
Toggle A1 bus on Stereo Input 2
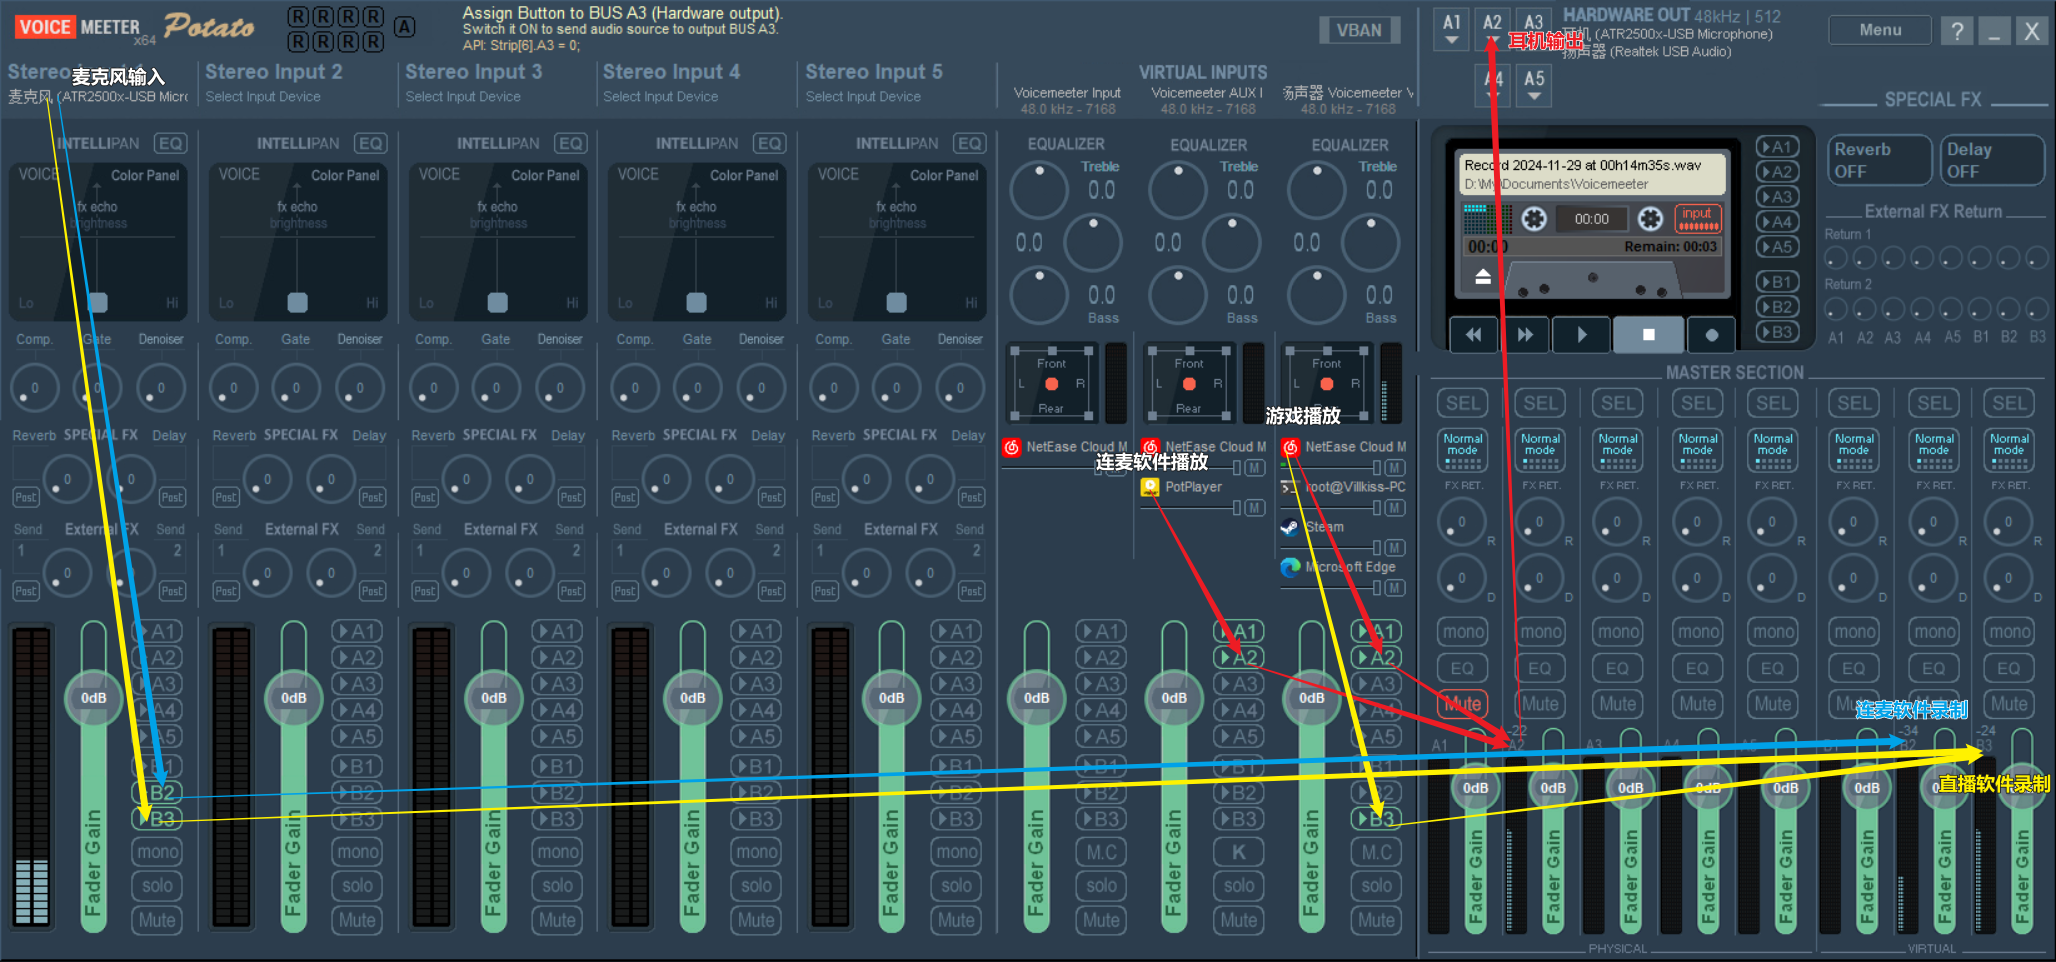tap(357, 631)
